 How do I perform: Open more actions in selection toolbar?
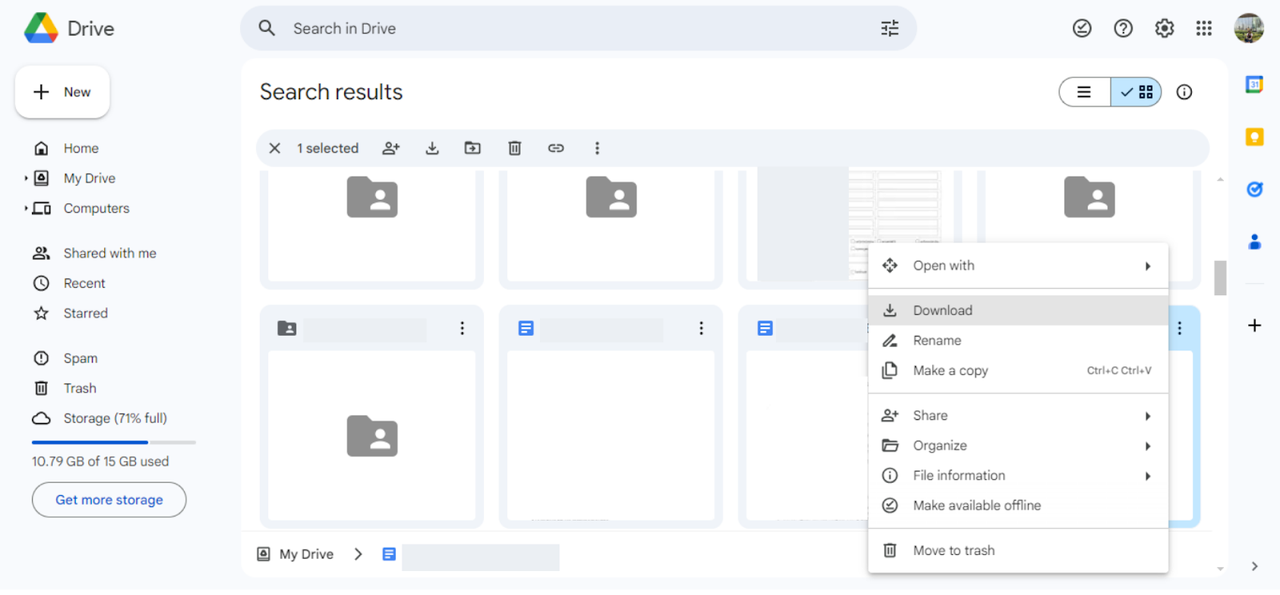click(x=597, y=148)
